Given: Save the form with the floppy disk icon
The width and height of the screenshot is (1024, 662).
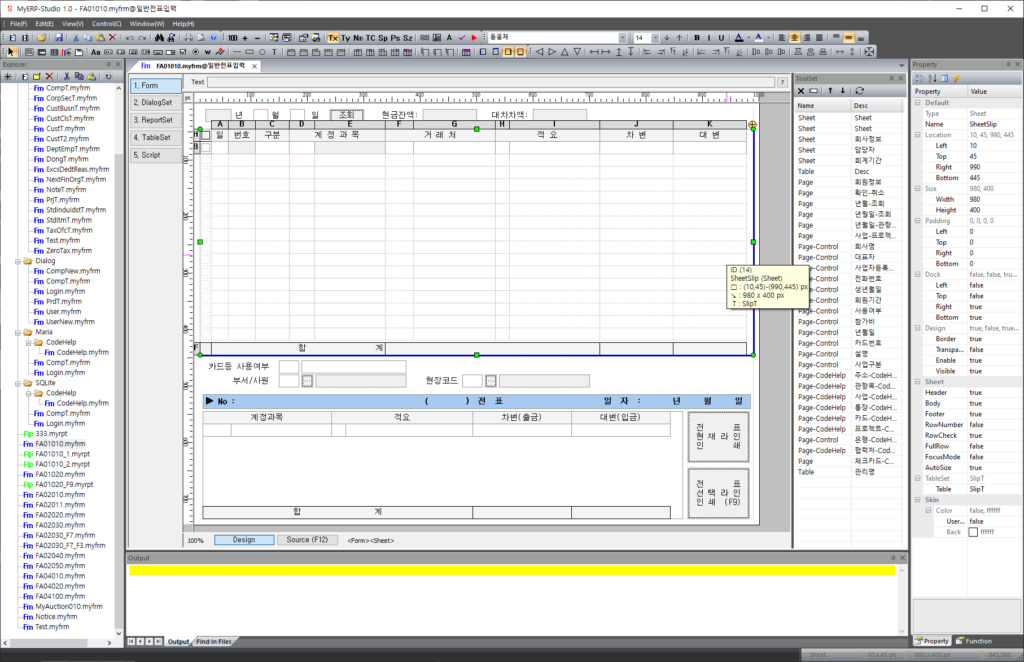Looking at the screenshot, I should (x=59, y=38).
